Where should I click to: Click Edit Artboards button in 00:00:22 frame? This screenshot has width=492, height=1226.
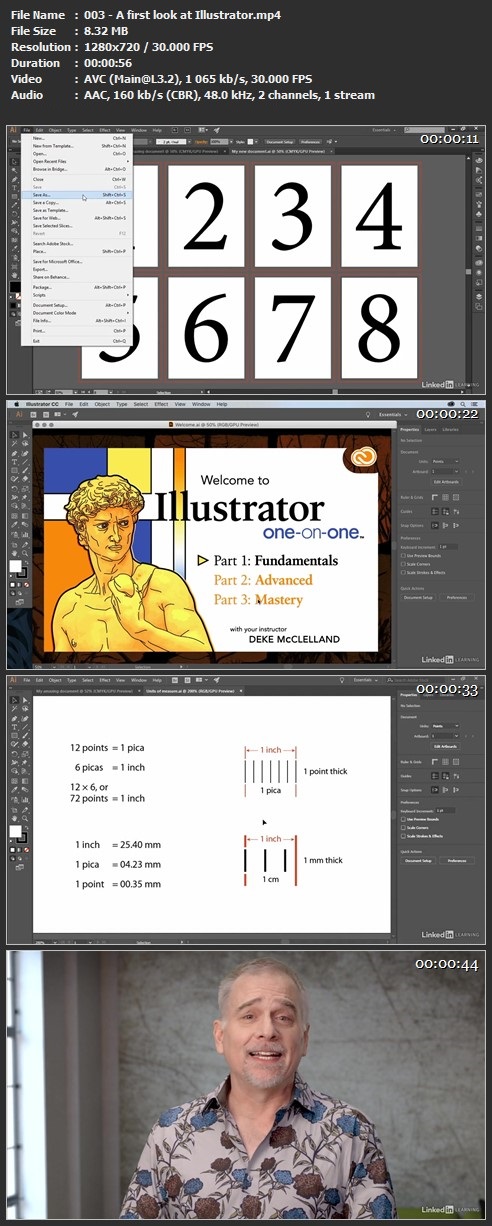(x=446, y=482)
